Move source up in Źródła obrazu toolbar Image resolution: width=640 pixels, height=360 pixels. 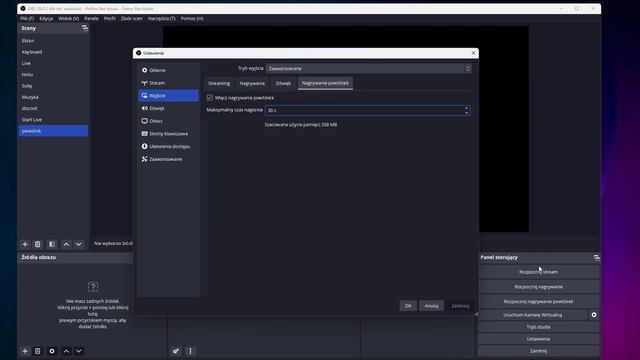click(x=66, y=351)
